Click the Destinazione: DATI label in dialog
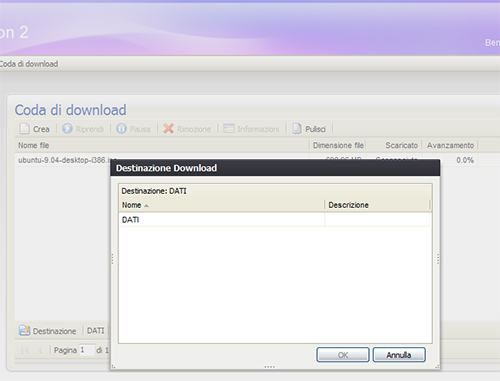Viewport: 500px width, 381px height. click(154, 191)
